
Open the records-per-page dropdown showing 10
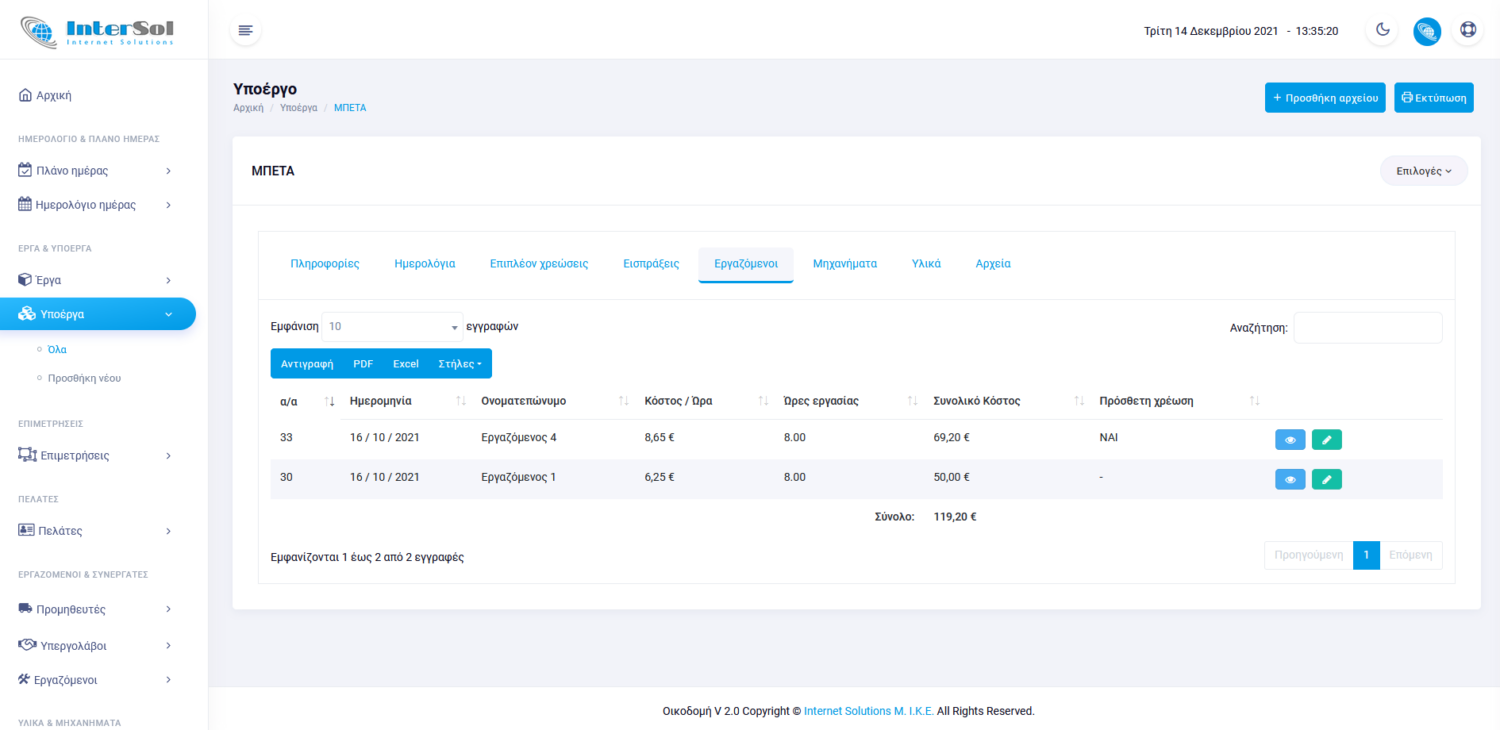tap(392, 327)
